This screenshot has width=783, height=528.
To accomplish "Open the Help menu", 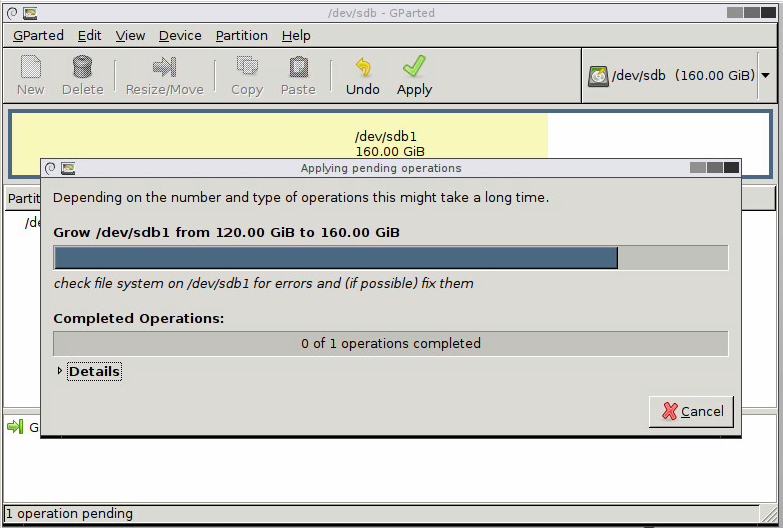I will [x=296, y=35].
